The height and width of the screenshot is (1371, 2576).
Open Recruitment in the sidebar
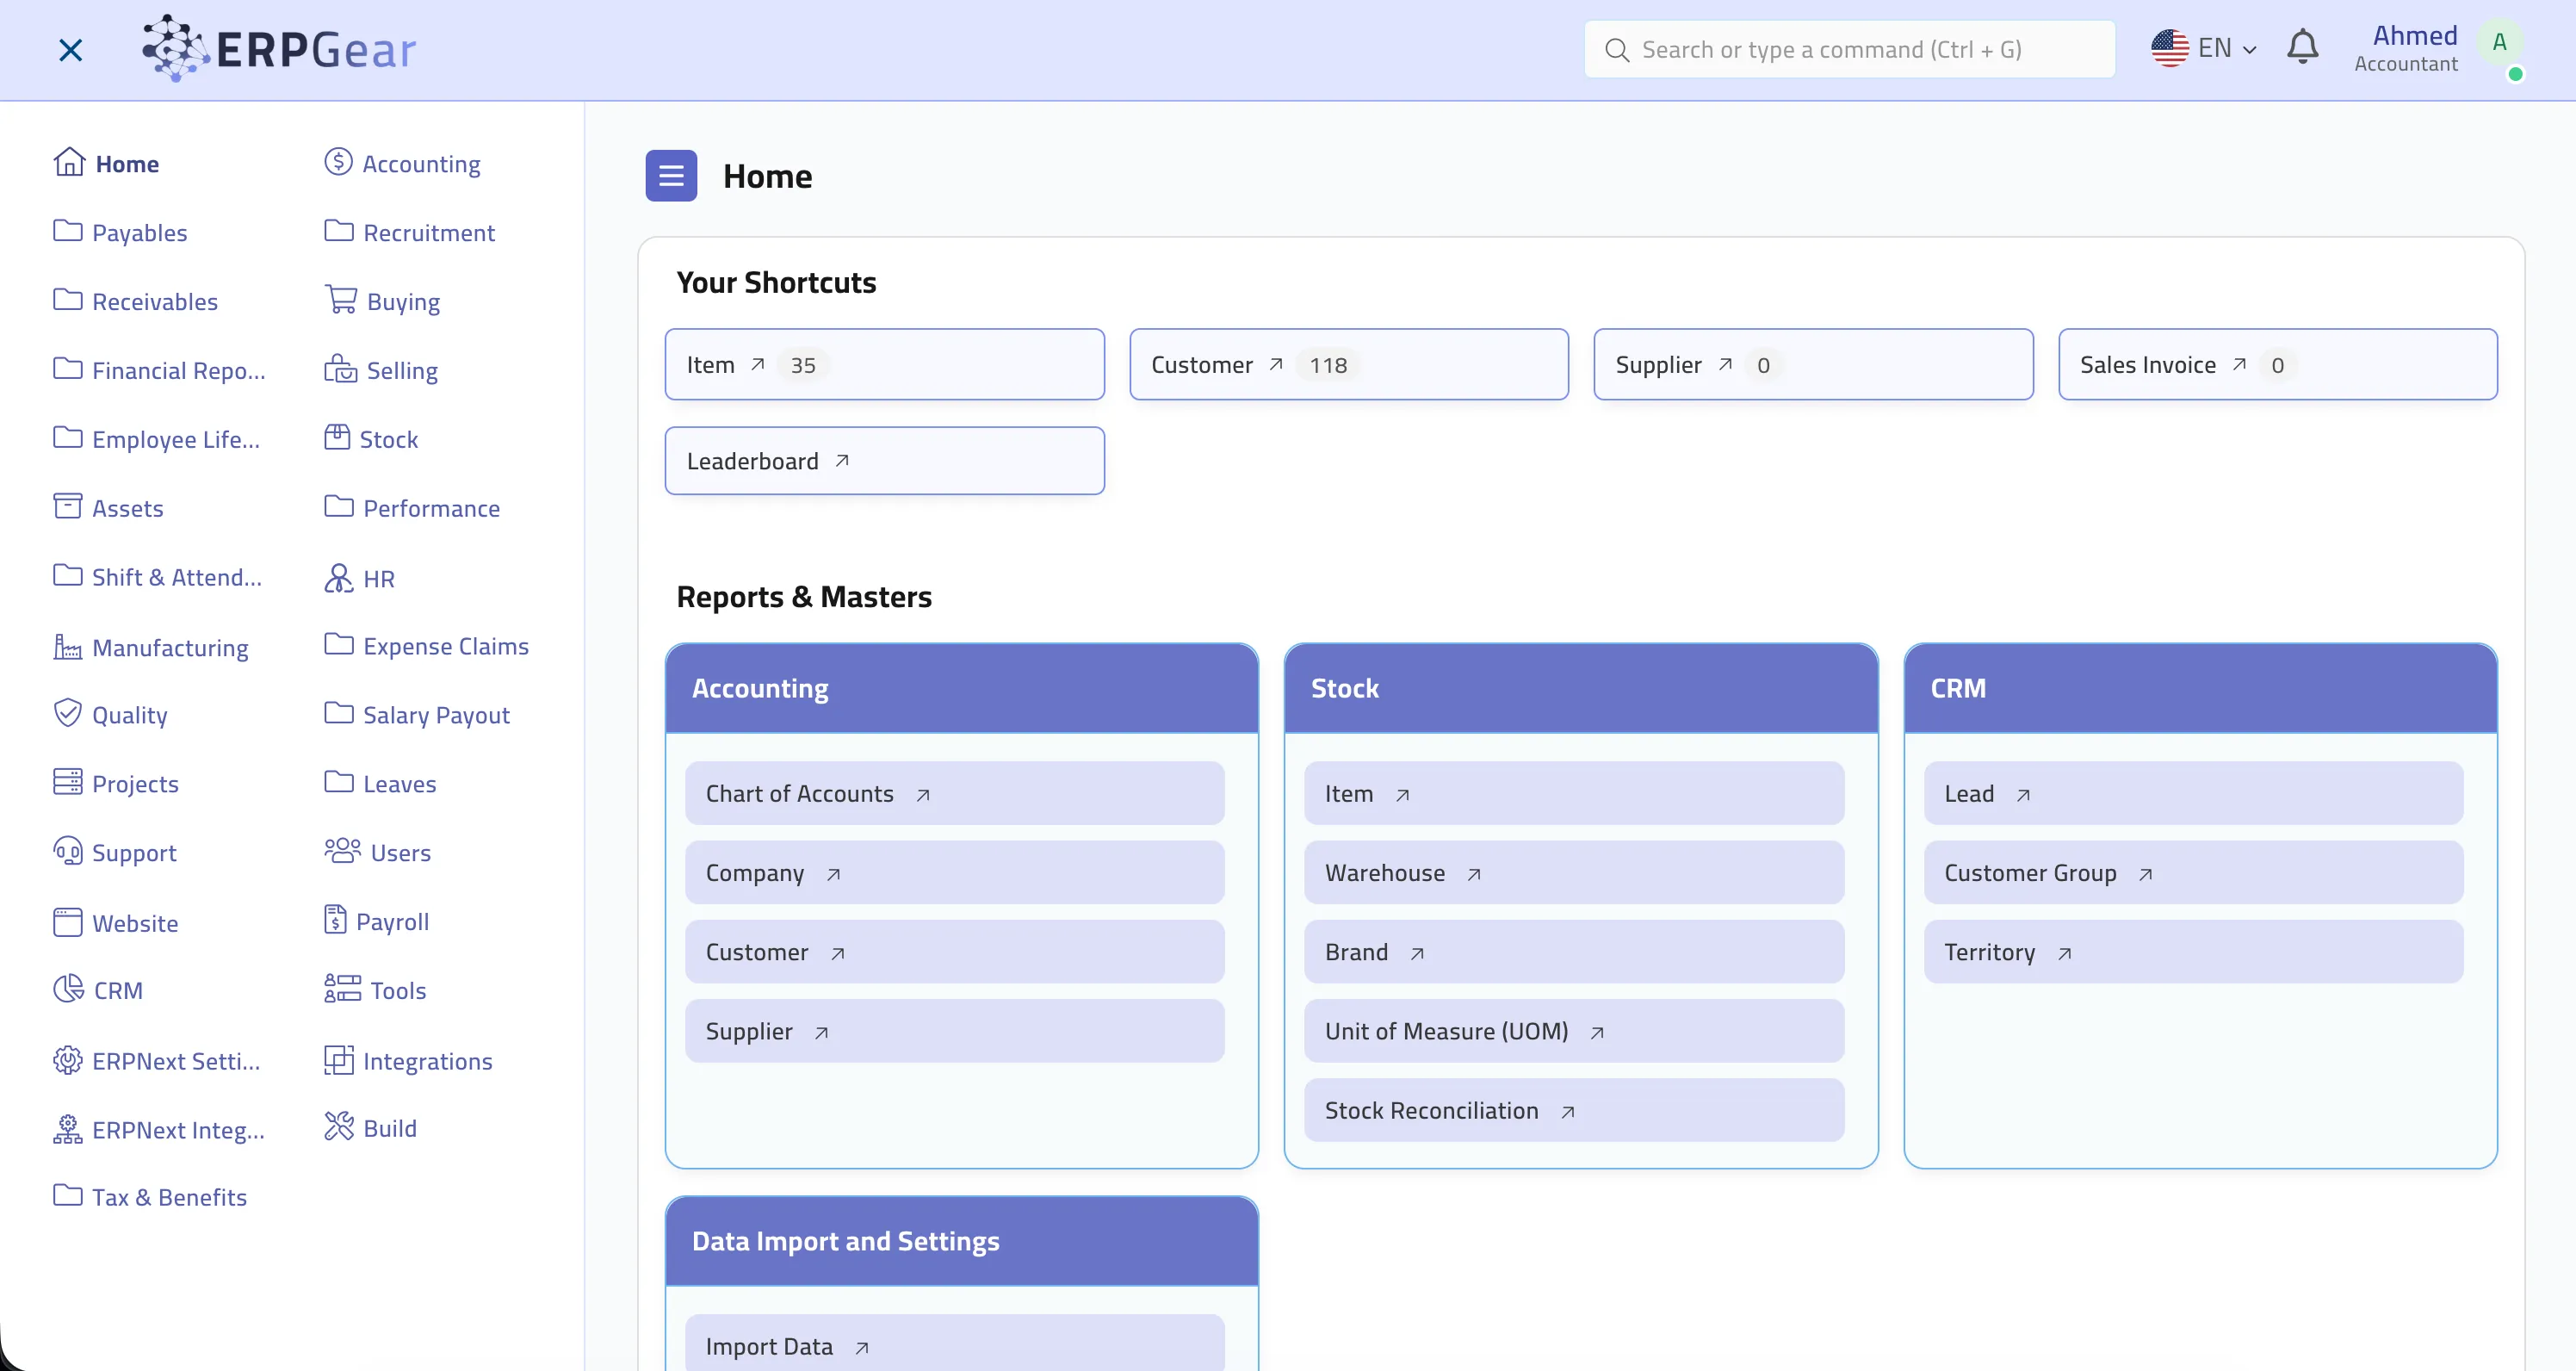(x=409, y=232)
